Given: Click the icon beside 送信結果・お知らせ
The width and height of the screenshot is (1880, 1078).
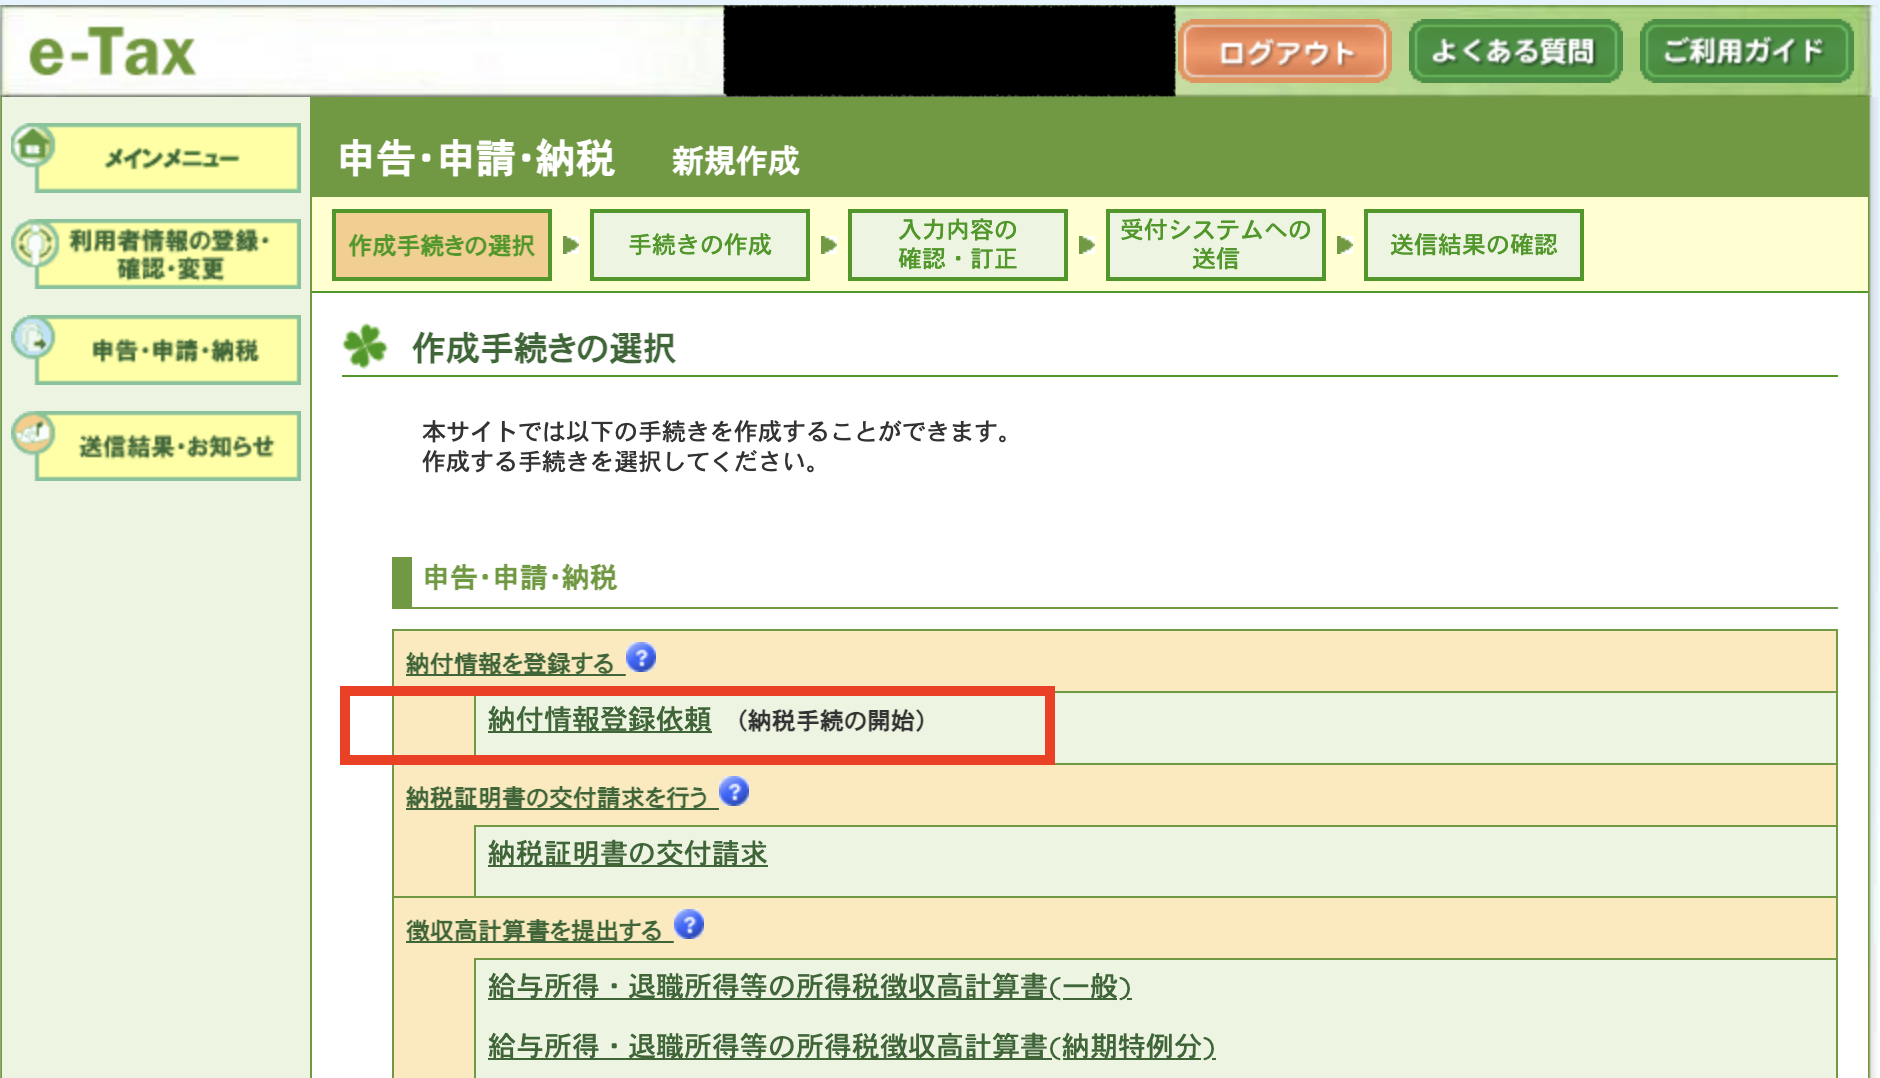Looking at the screenshot, I should (33, 433).
